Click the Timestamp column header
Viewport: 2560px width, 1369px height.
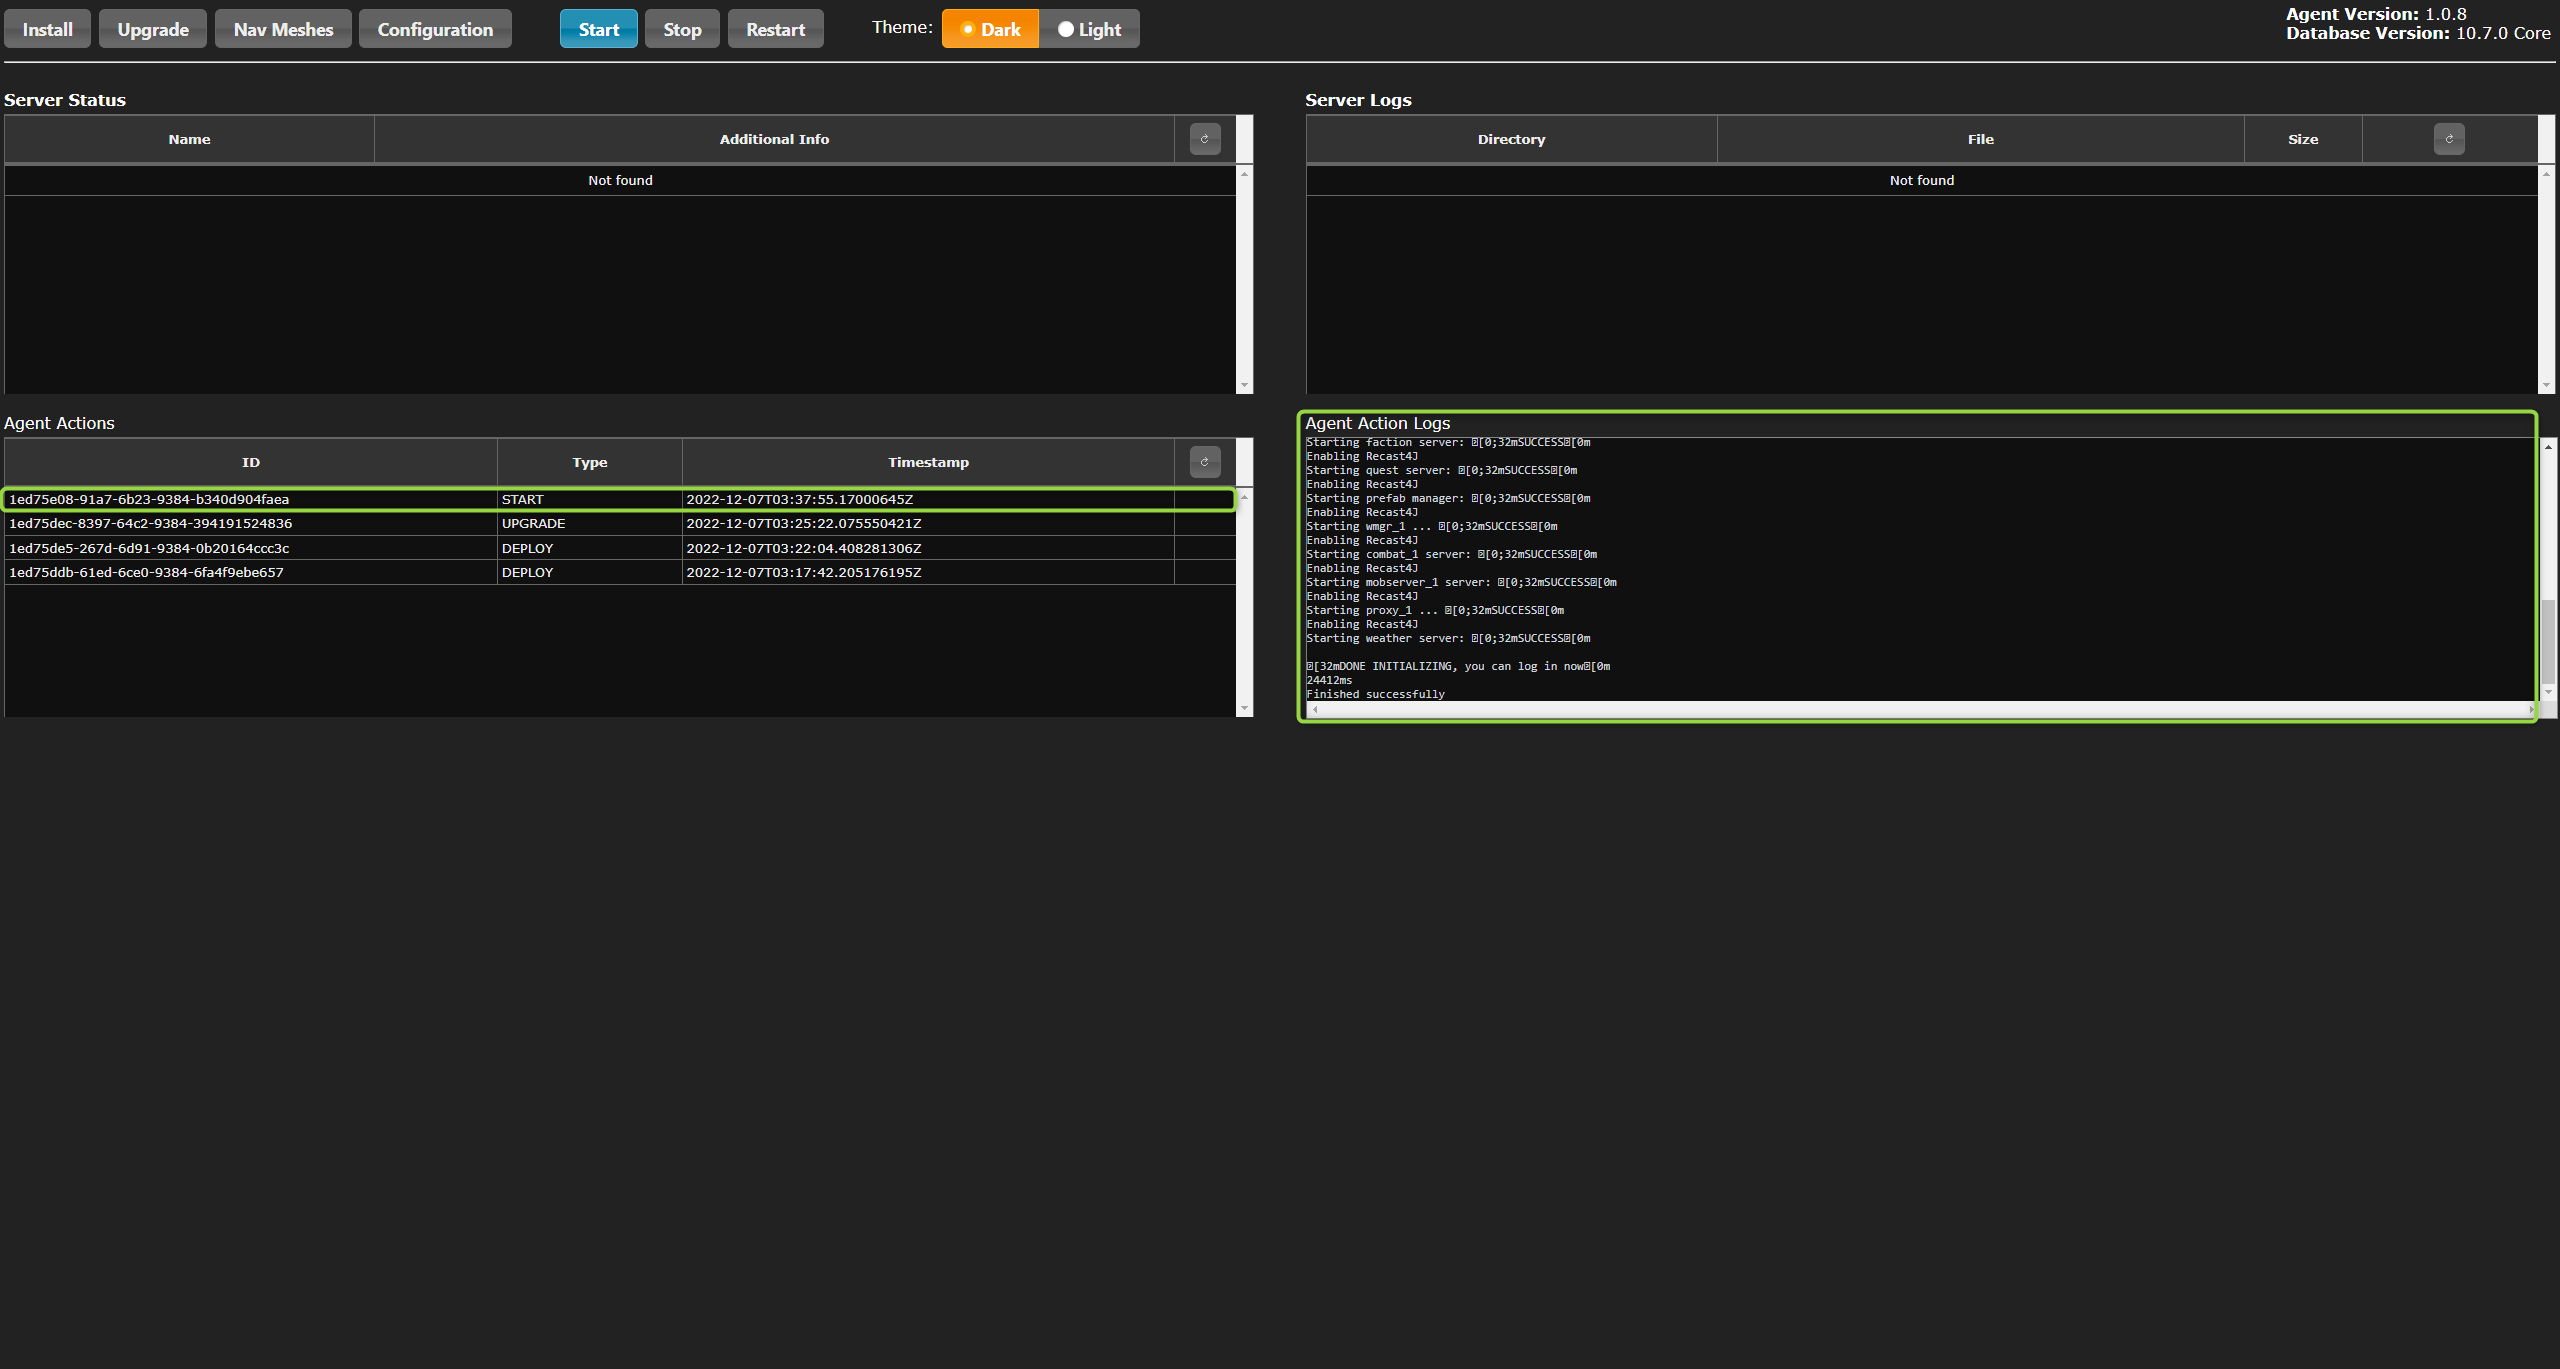(928, 462)
